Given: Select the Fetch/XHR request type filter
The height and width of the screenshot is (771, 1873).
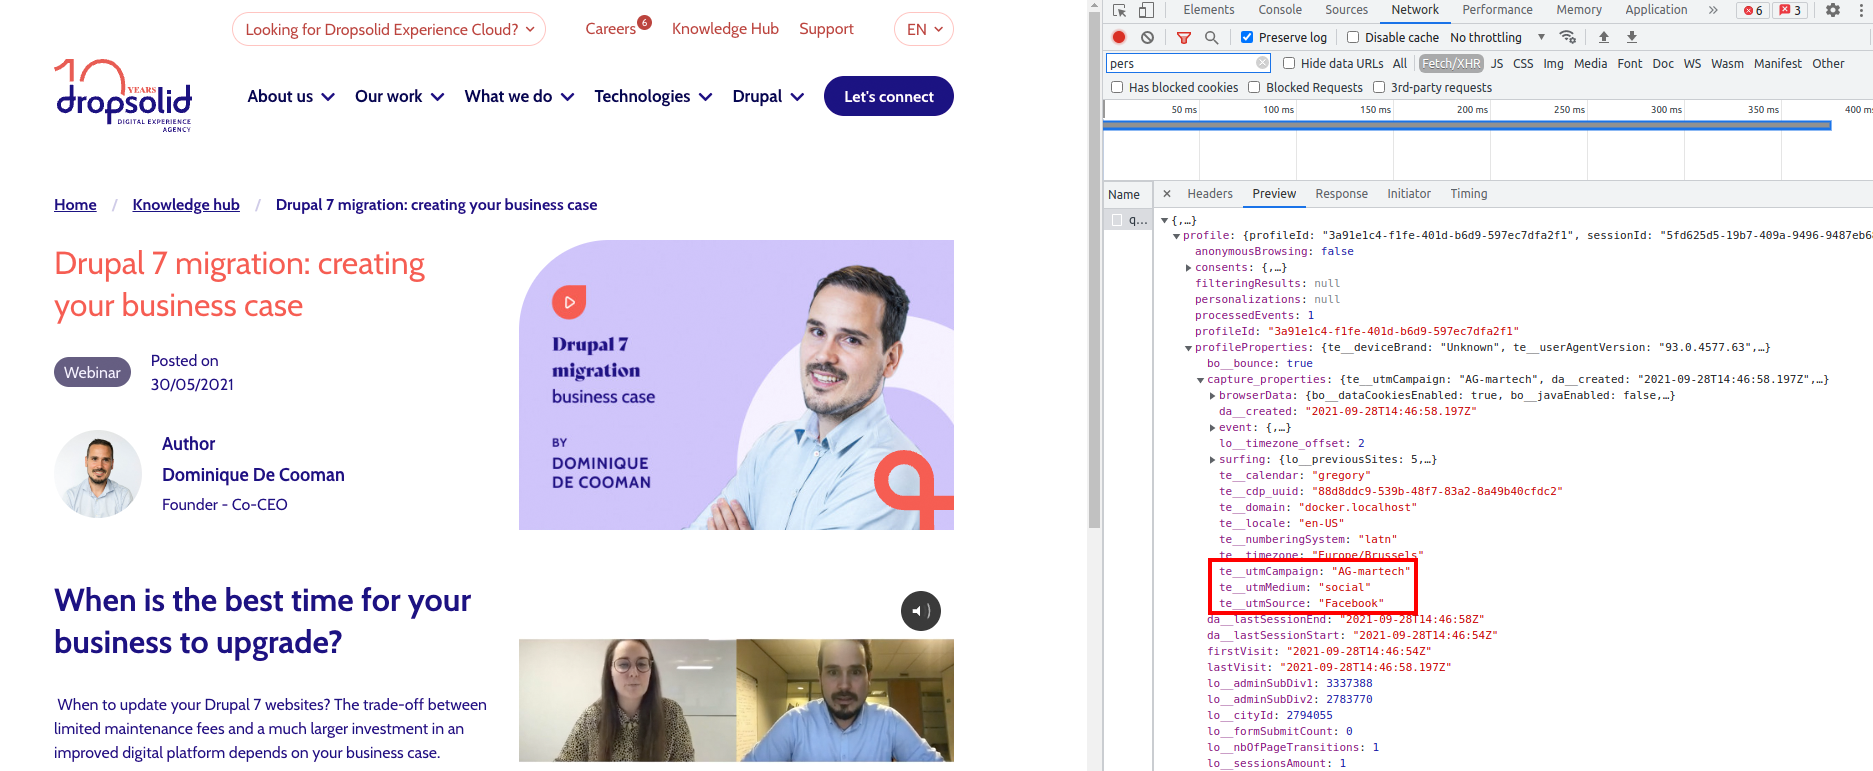Looking at the screenshot, I should pyautogui.click(x=1451, y=63).
